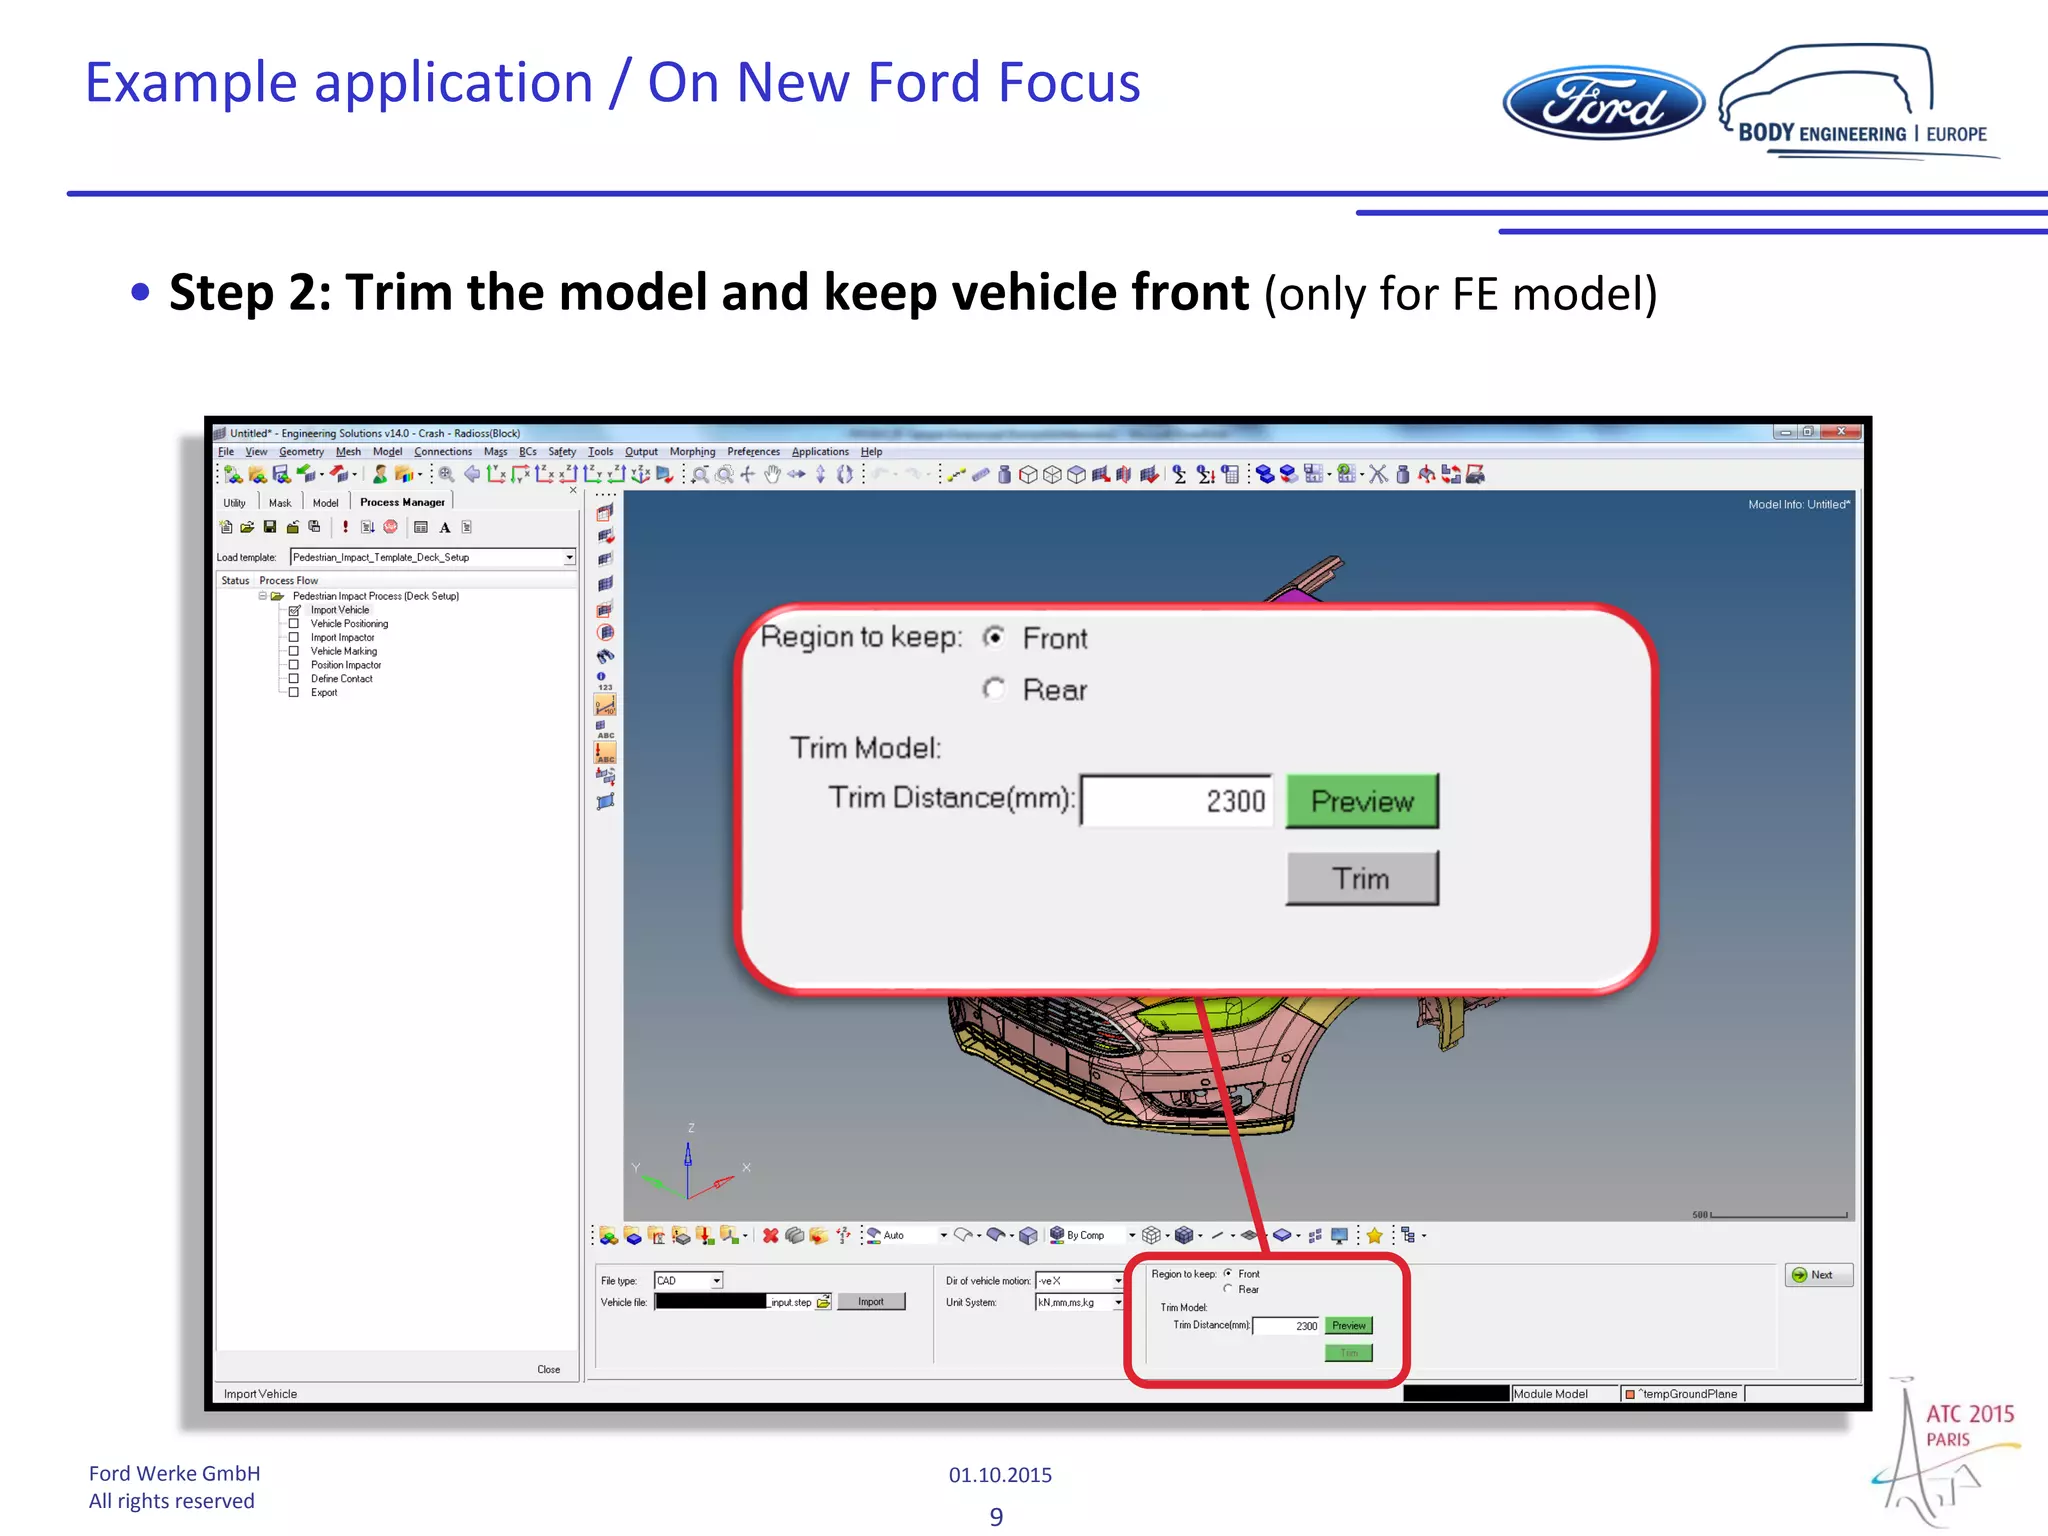2048x1536 pixels.
Task: Check the Export step box
Action: pos(294,692)
